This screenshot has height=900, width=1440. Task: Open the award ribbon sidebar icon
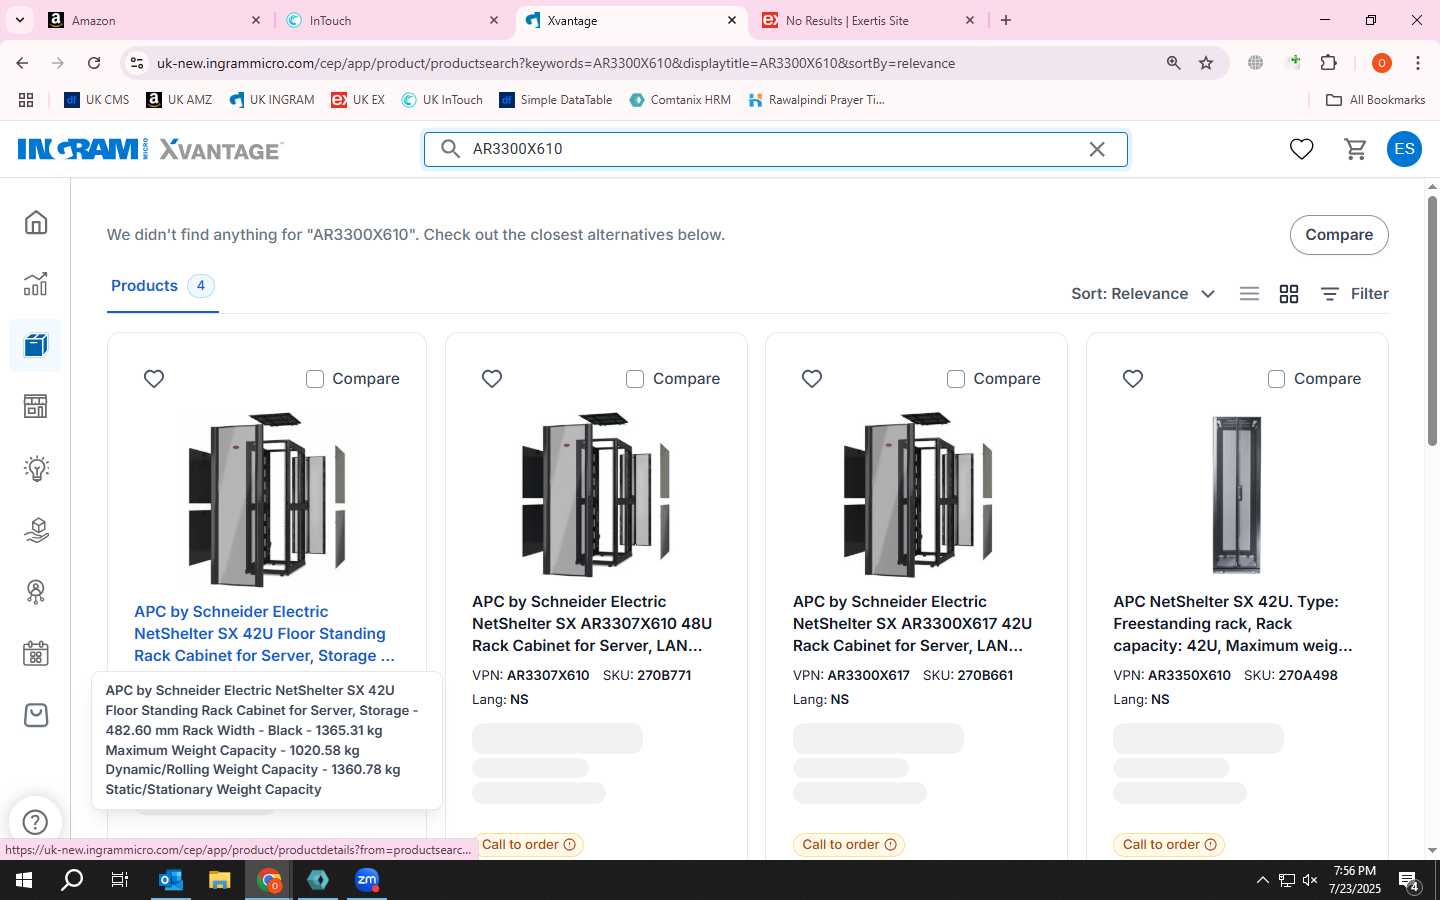point(36,592)
